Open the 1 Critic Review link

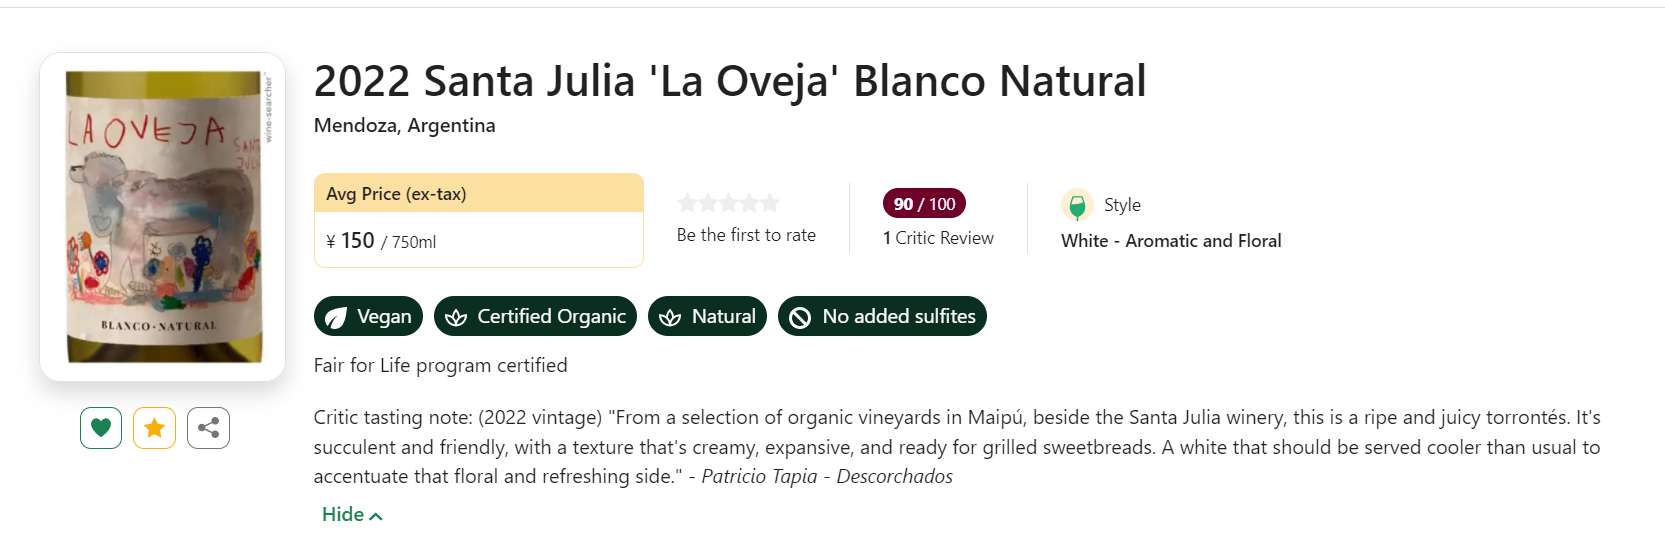(938, 238)
